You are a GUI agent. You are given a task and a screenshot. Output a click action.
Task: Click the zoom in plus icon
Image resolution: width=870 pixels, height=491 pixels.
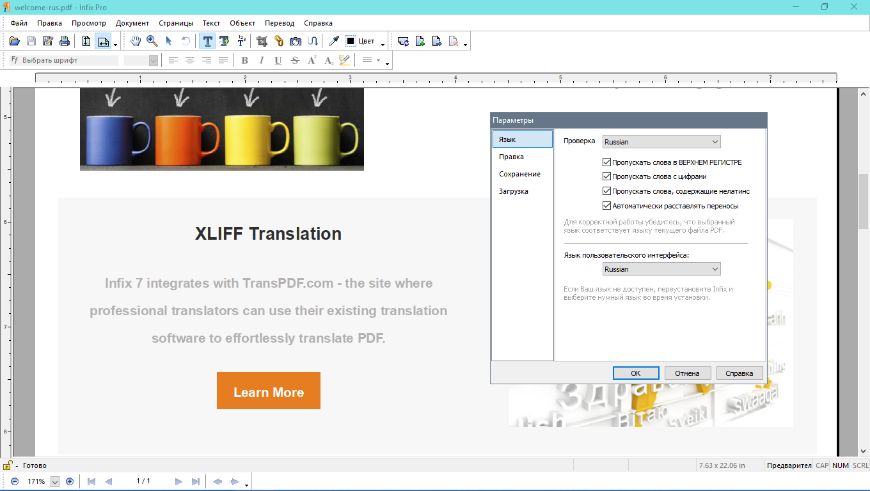coord(69,481)
